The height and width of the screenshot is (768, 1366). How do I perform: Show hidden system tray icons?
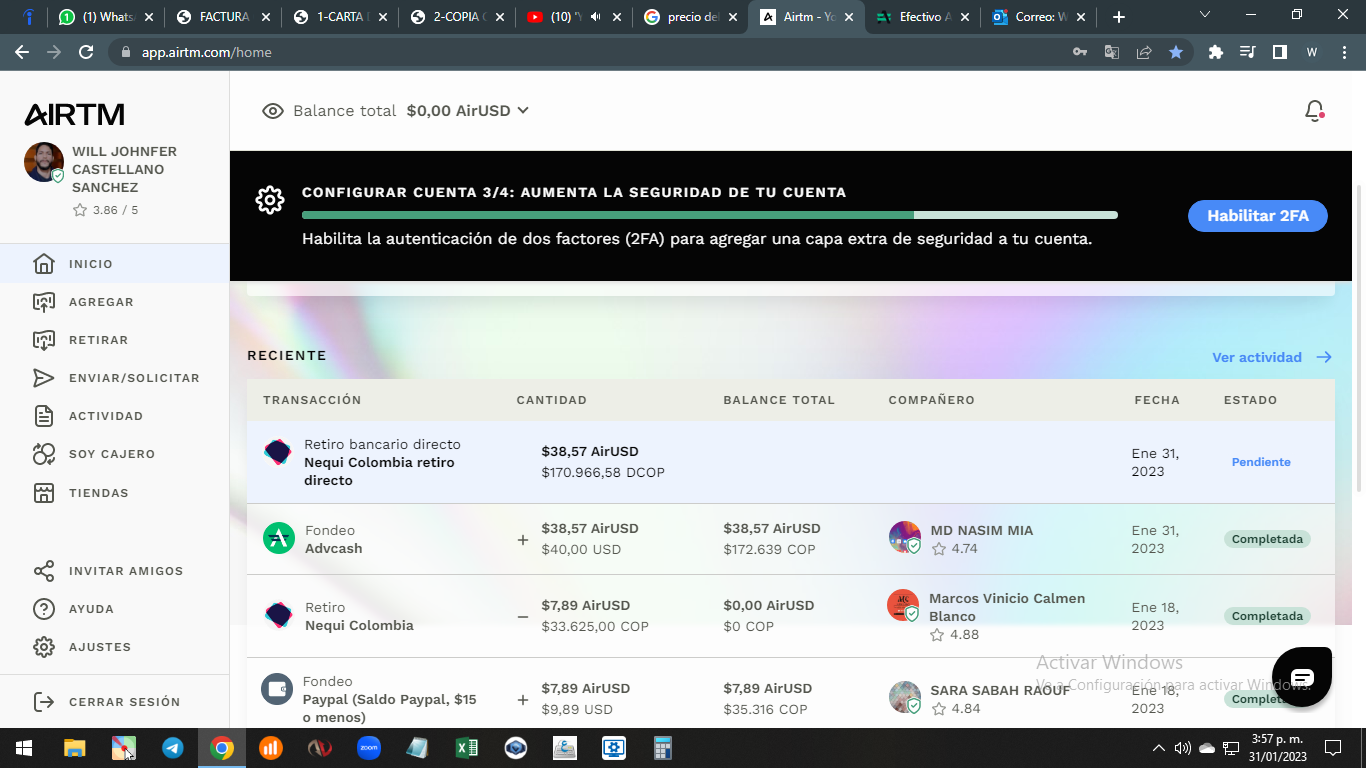point(1159,748)
